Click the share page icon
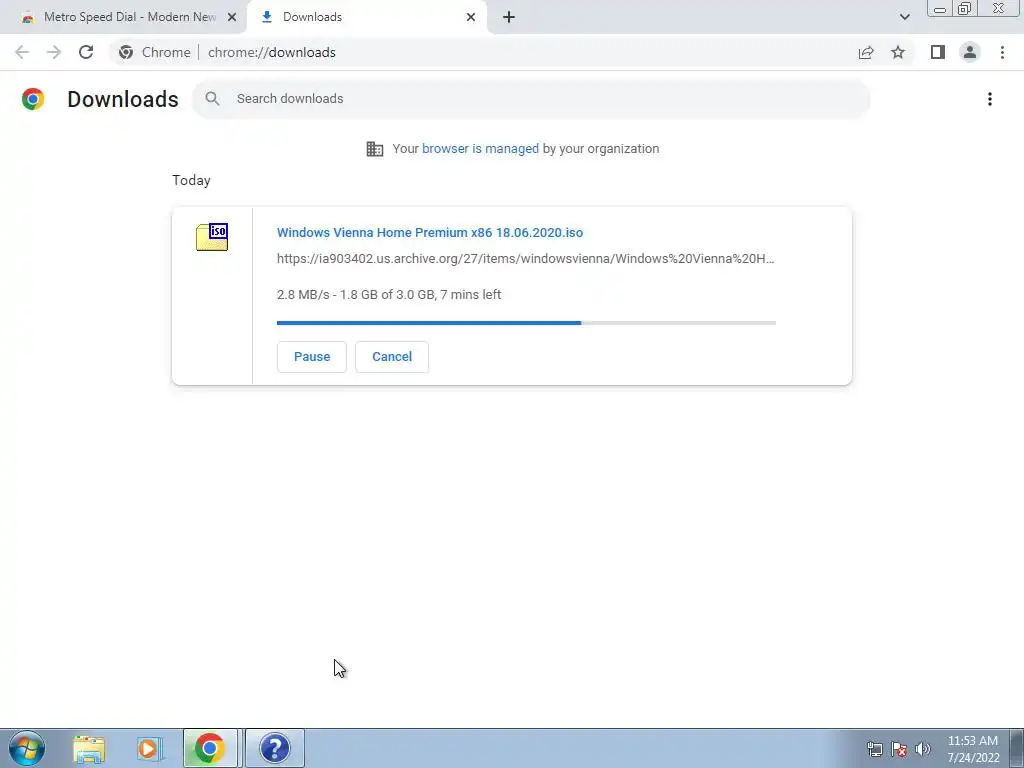 coord(866,52)
